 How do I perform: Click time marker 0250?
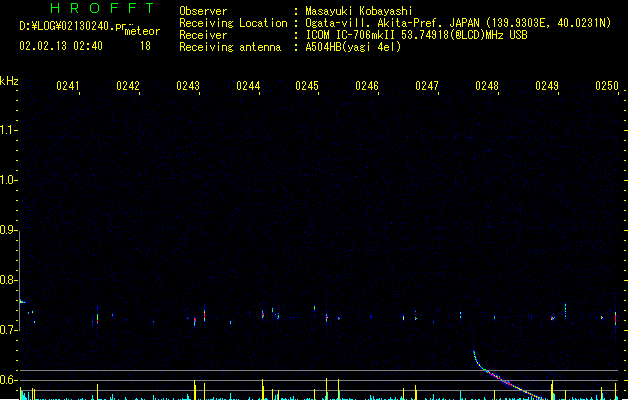(x=607, y=86)
